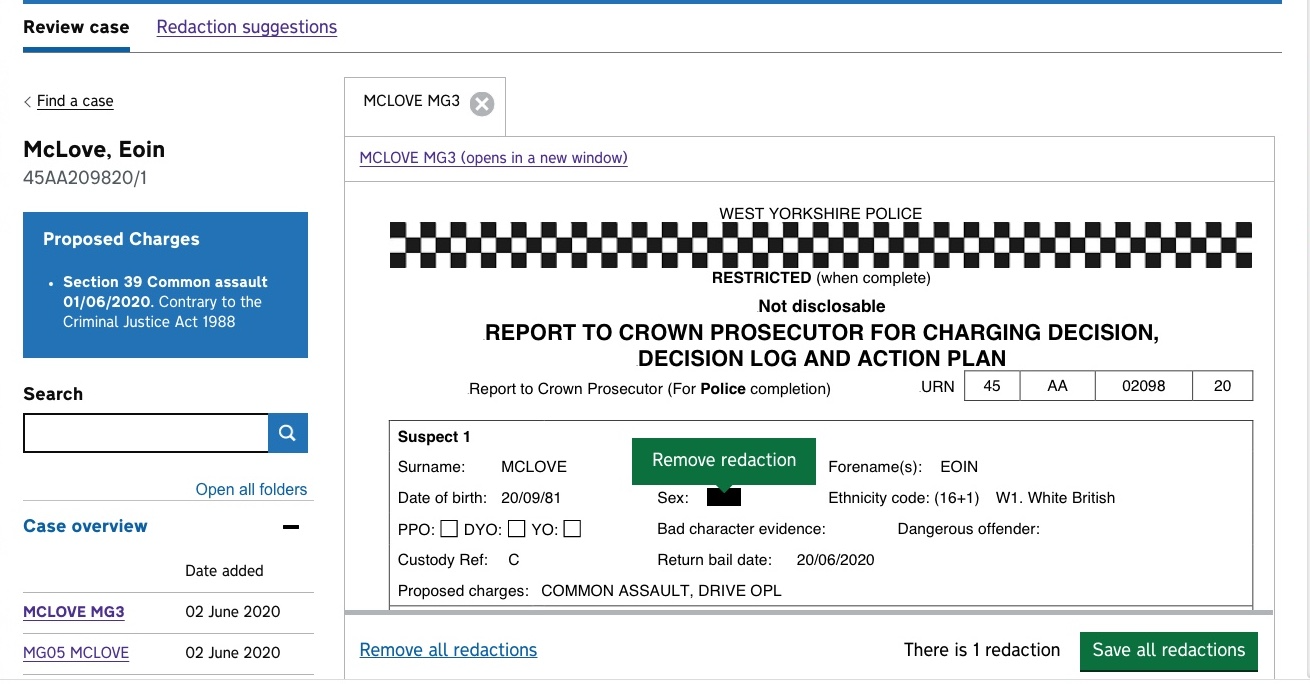Open the MG05 MCLOVE document
1310x684 pixels.
[76, 653]
